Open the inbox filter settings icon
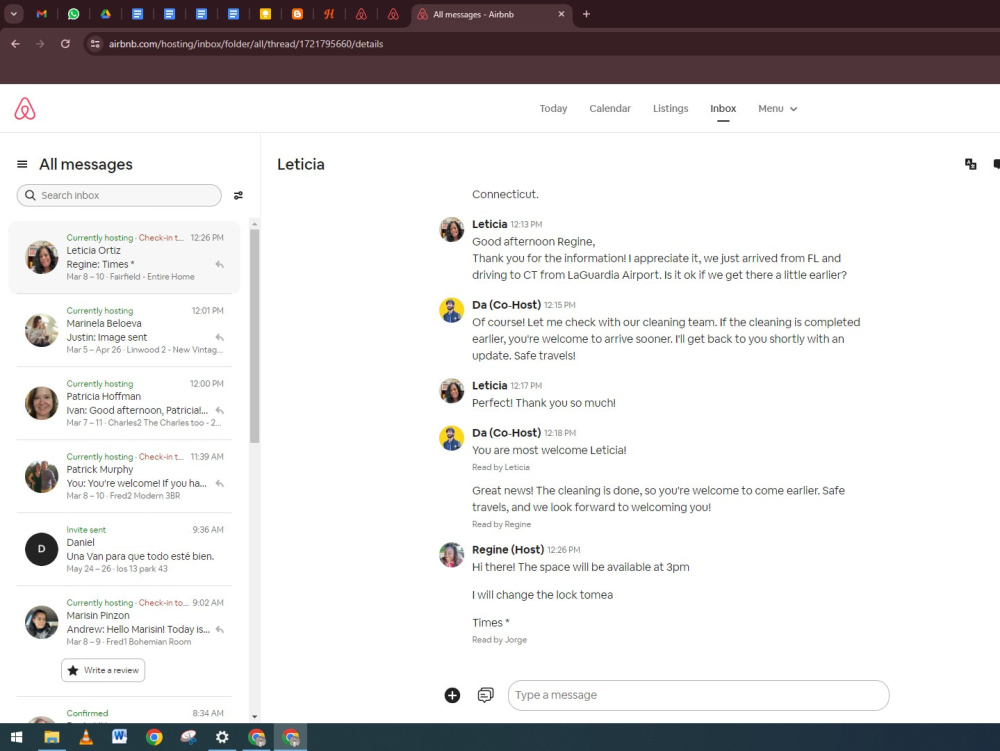This screenshot has height=751, width=1000. [238, 196]
